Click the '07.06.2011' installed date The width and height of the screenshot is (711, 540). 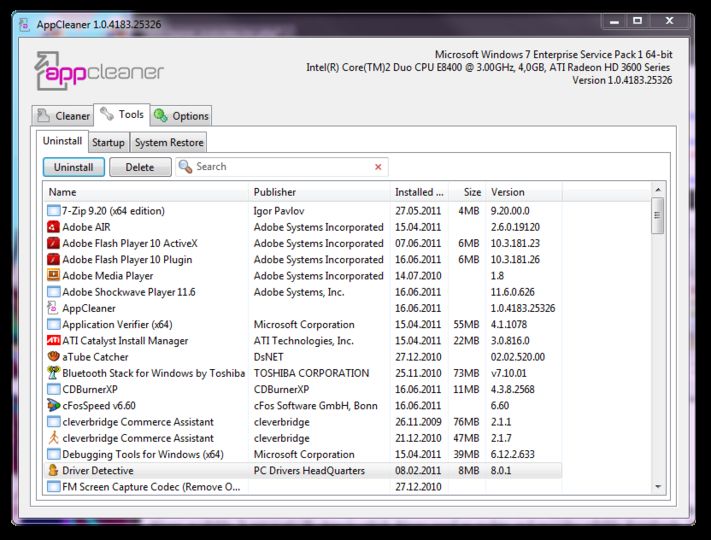[418, 243]
